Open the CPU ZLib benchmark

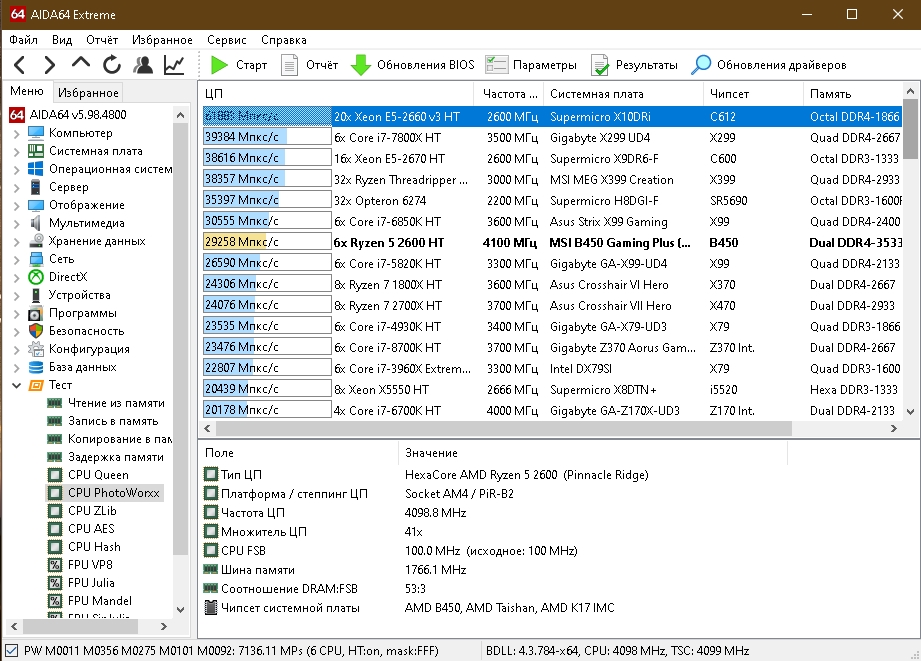pyautogui.click(x=92, y=511)
